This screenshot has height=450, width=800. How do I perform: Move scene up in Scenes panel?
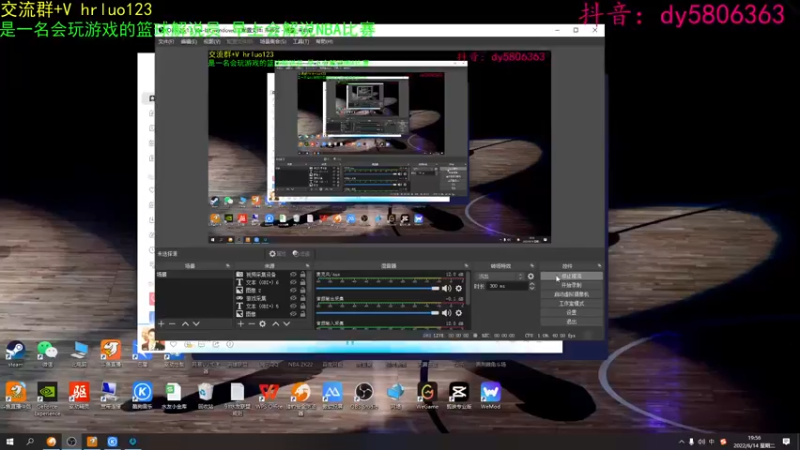(x=185, y=324)
